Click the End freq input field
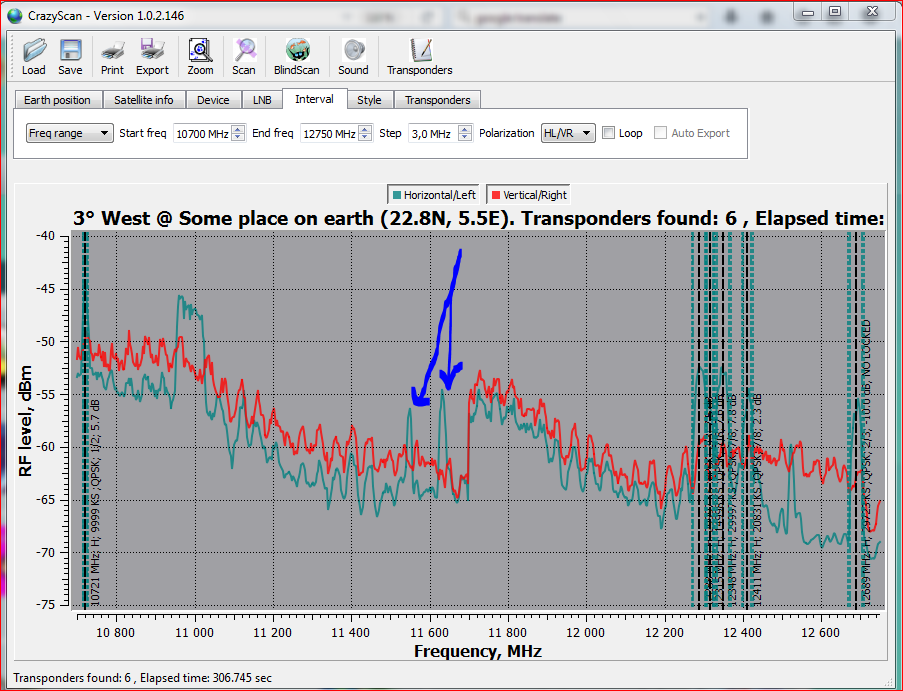Viewport: 903px width, 691px height. [328, 133]
